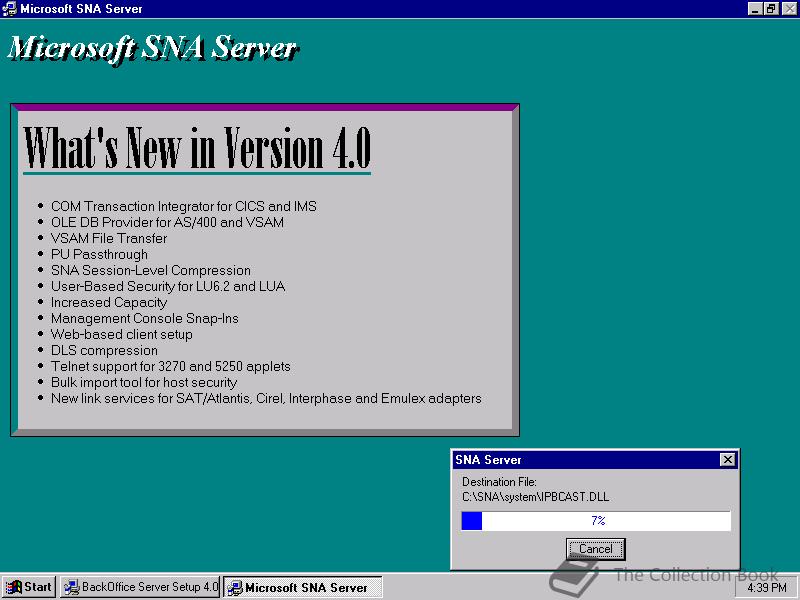Open the Windows Start menu
Screen dimensions: 800x600
[29, 587]
